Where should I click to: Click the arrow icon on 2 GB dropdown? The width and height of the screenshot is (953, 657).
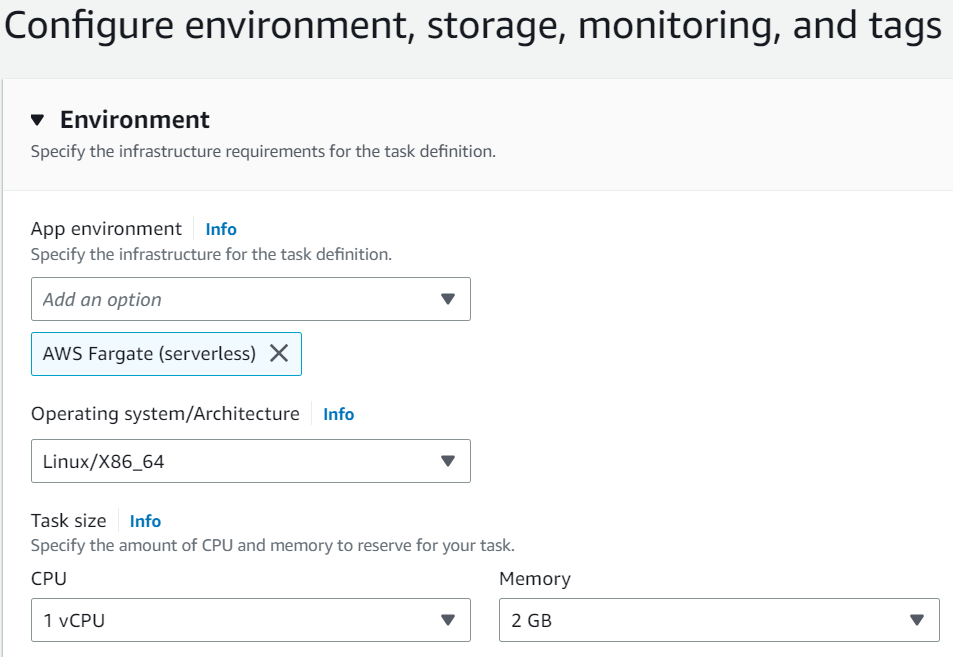coord(917,620)
